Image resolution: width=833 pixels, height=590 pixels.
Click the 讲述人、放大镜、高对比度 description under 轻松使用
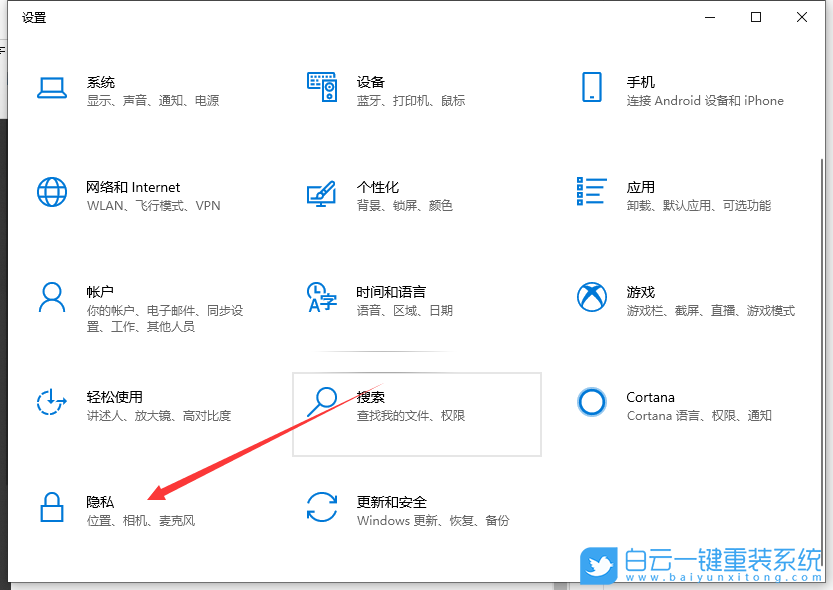click(157, 416)
